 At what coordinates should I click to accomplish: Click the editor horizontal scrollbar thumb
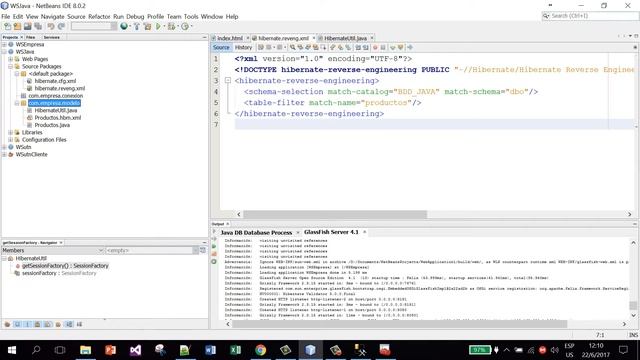click(335, 214)
